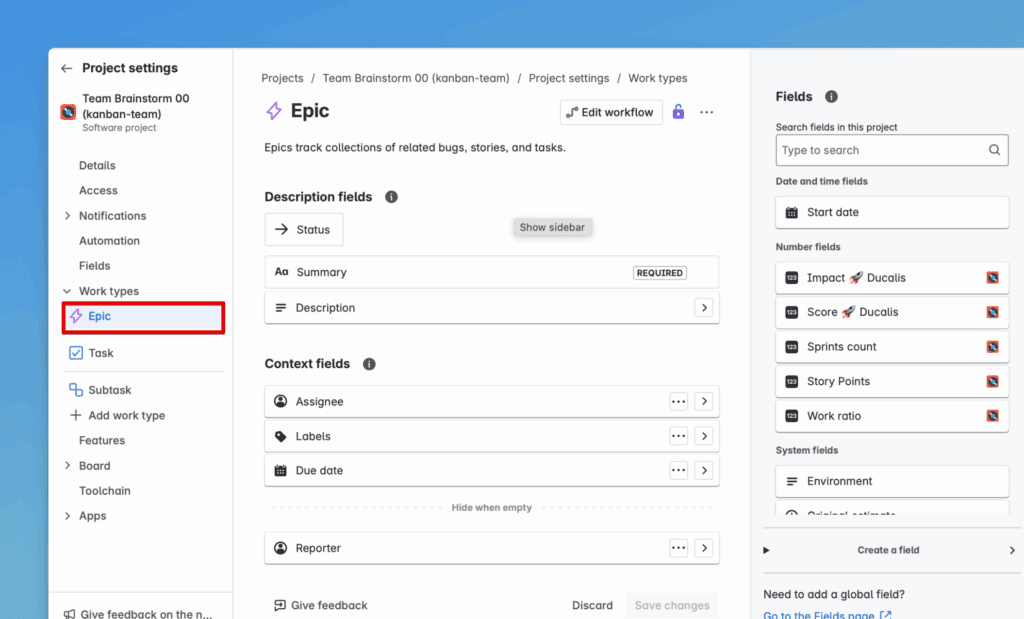The width and height of the screenshot is (1024, 619).
Task: Click the search magnifier icon in fields search
Action: coord(994,150)
